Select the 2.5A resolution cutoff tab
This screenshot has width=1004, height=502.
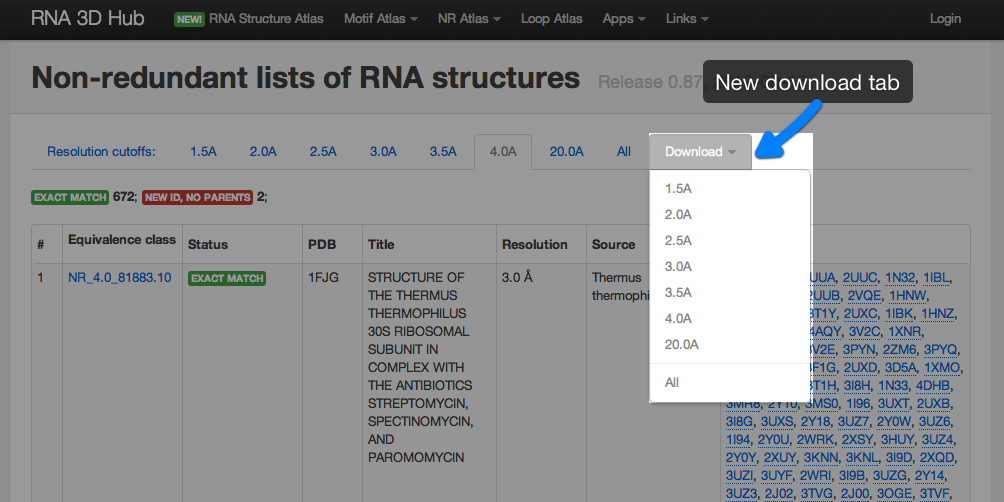323,152
